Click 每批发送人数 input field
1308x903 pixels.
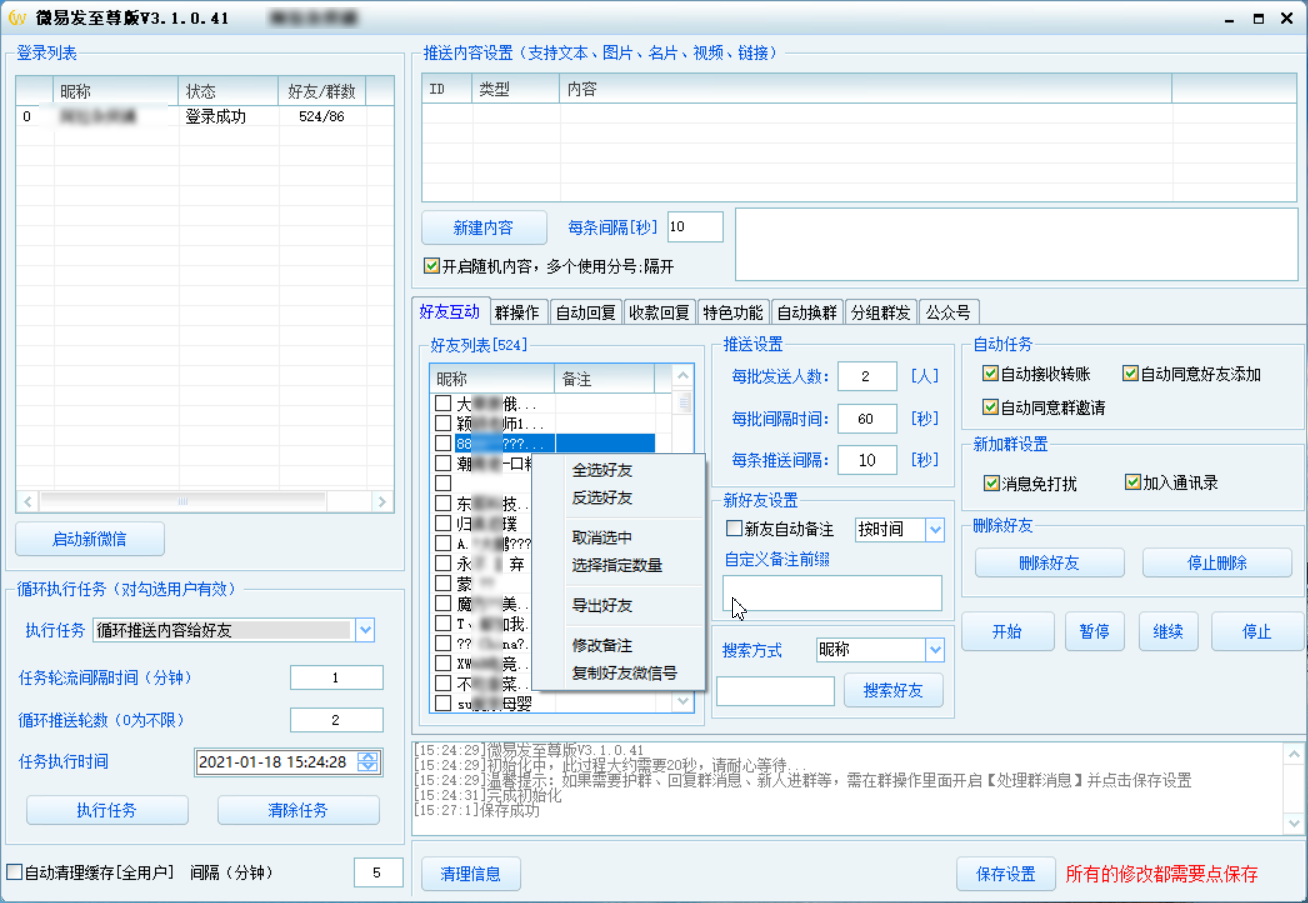tap(867, 376)
